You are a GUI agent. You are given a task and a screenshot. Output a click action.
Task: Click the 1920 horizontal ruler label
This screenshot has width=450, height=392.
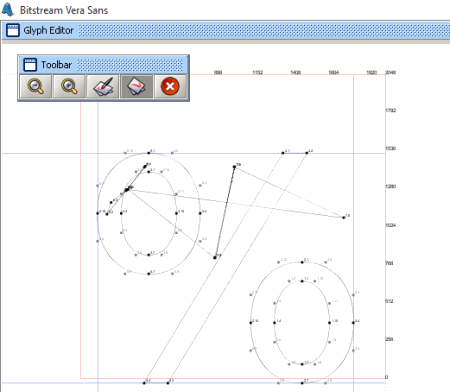pos(372,72)
